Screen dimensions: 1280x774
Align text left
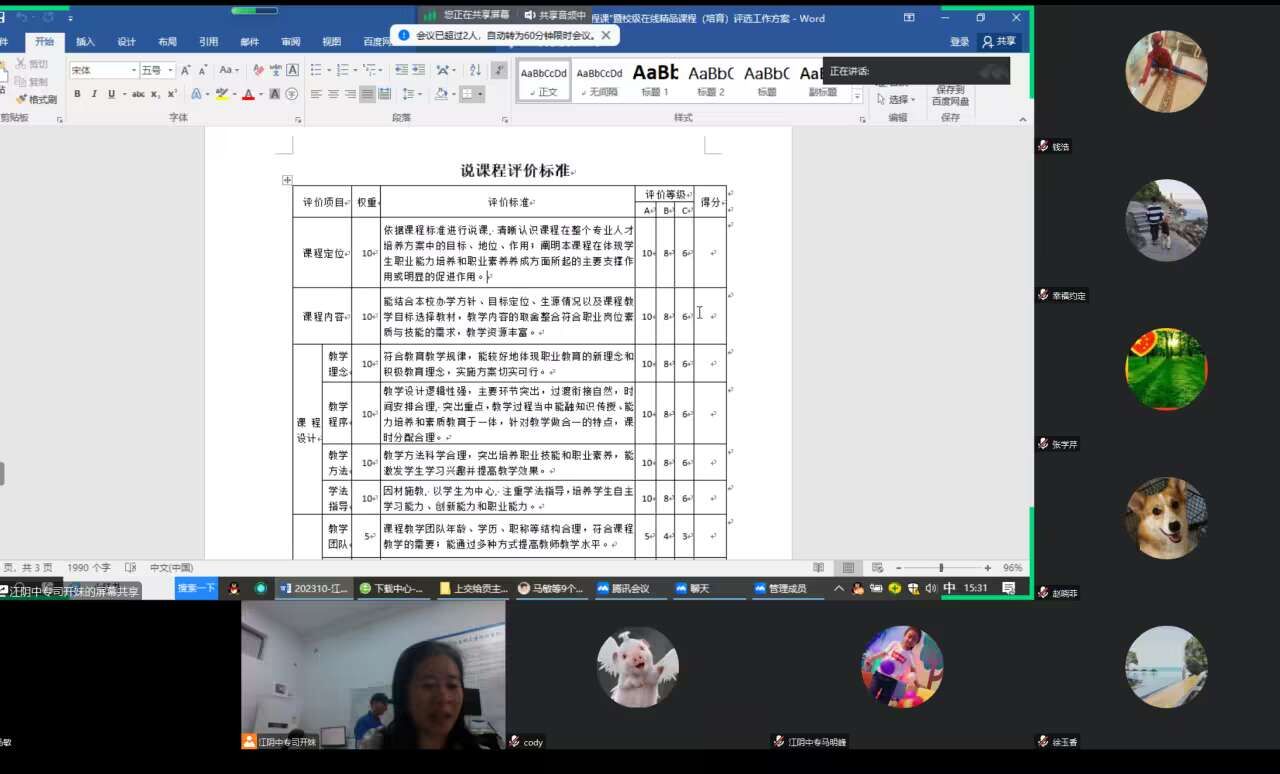[x=316, y=94]
